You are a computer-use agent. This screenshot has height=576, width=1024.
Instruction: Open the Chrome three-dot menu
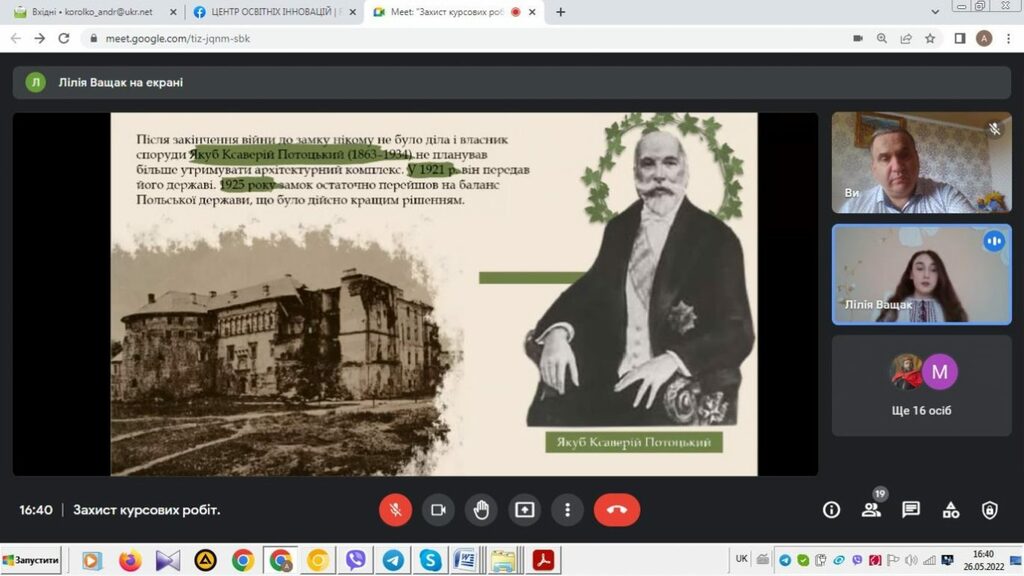coord(1009,38)
